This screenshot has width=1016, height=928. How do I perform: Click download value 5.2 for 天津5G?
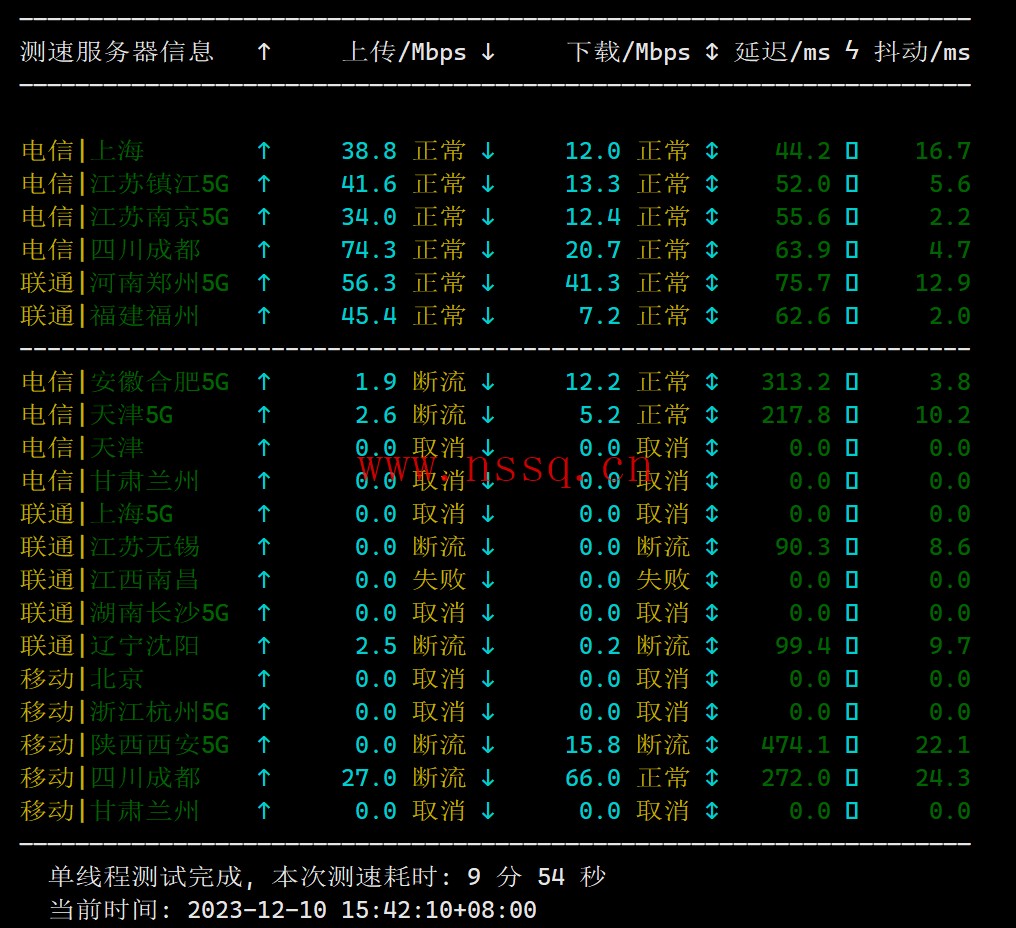pyautogui.click(x=600, y=415)
